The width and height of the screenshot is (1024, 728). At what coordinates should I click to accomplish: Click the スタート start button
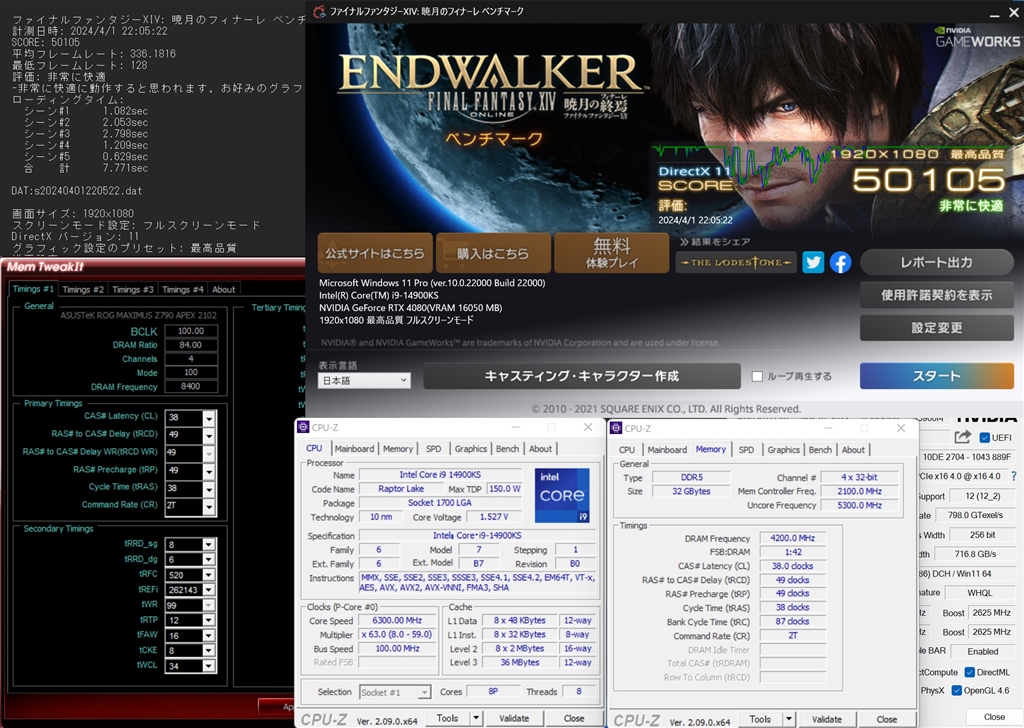point(936,376)
